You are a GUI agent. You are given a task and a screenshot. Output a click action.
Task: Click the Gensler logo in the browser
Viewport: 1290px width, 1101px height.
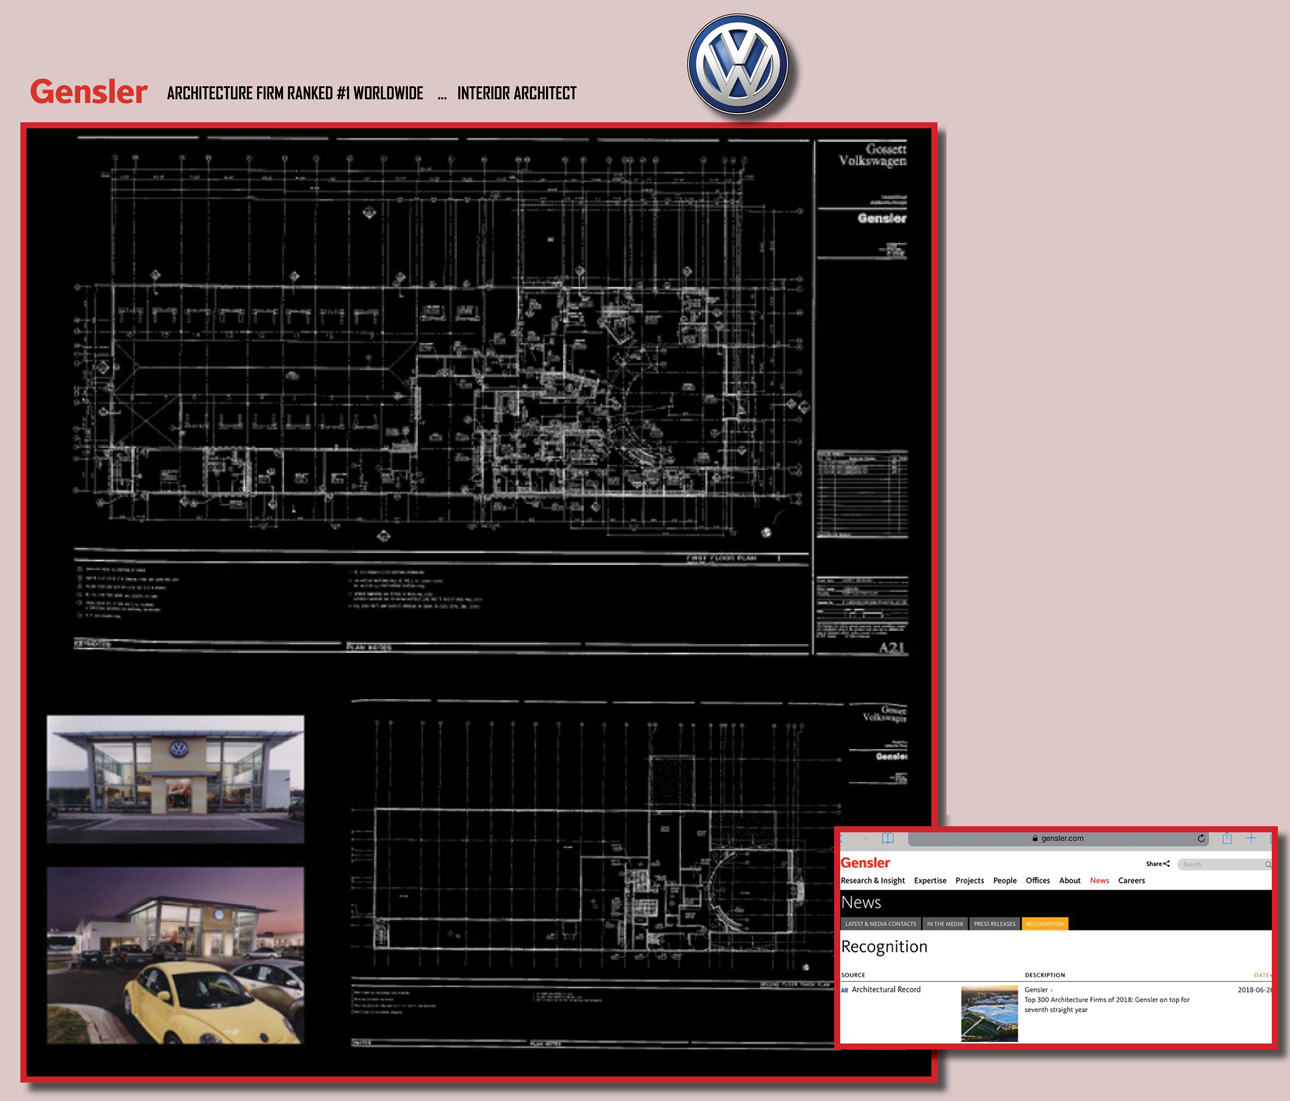pyautogui.click(x=865, y=862)
